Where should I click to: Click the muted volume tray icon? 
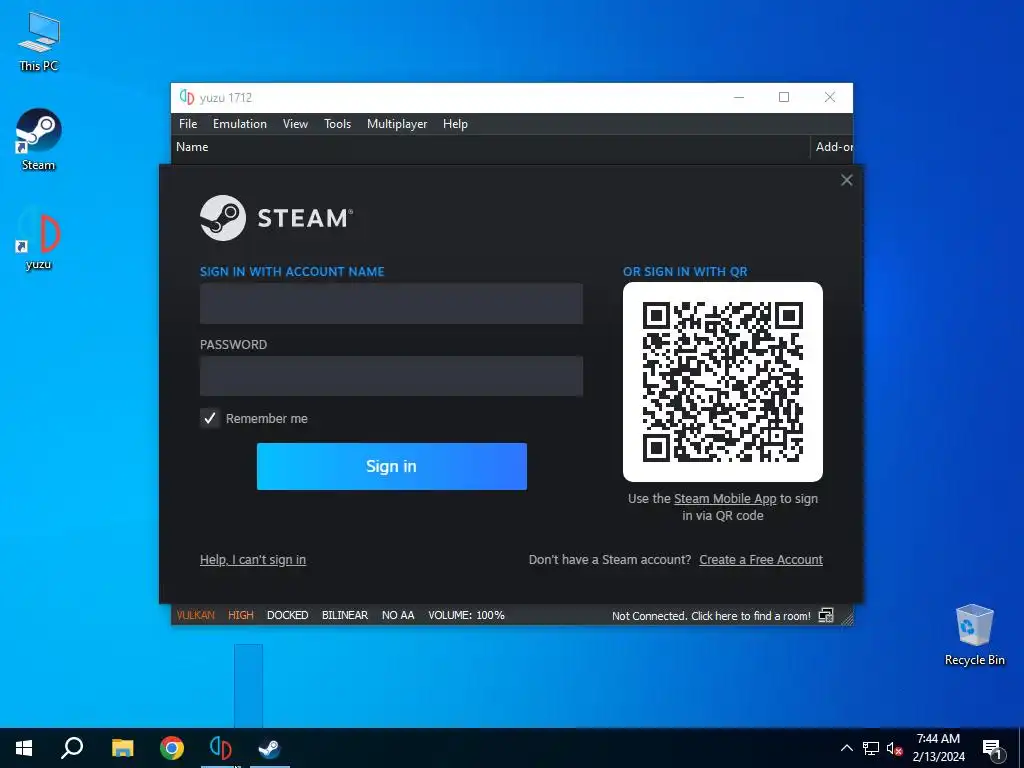894,748
